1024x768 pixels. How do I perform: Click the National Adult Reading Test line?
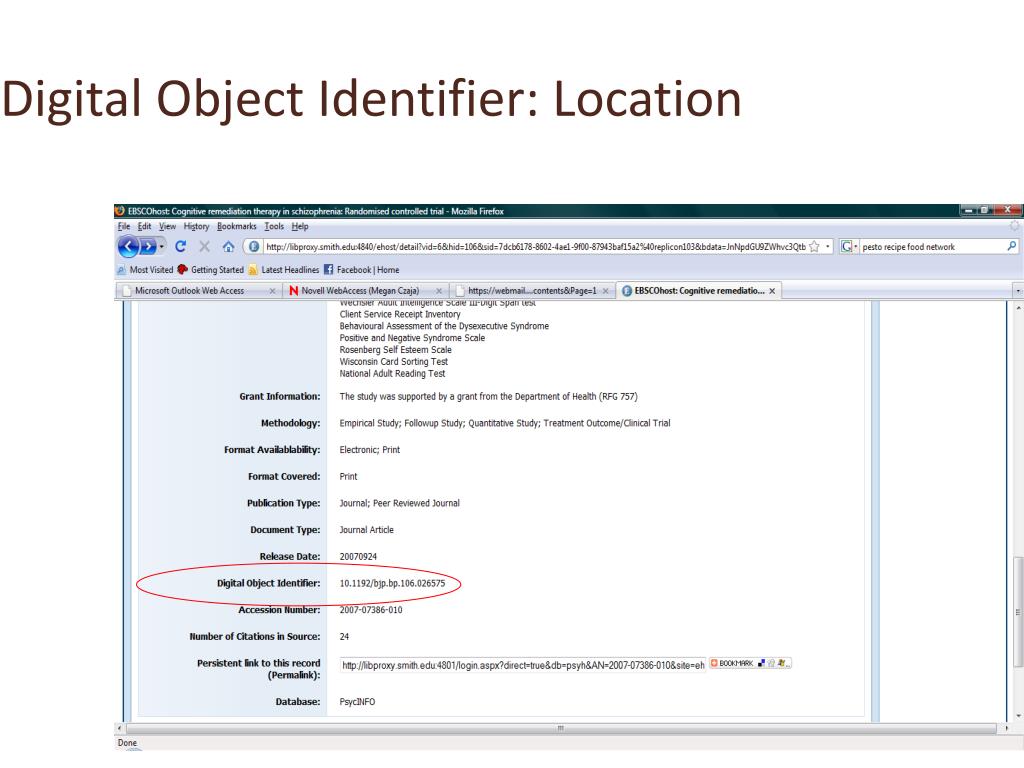[x=392, y=374]
